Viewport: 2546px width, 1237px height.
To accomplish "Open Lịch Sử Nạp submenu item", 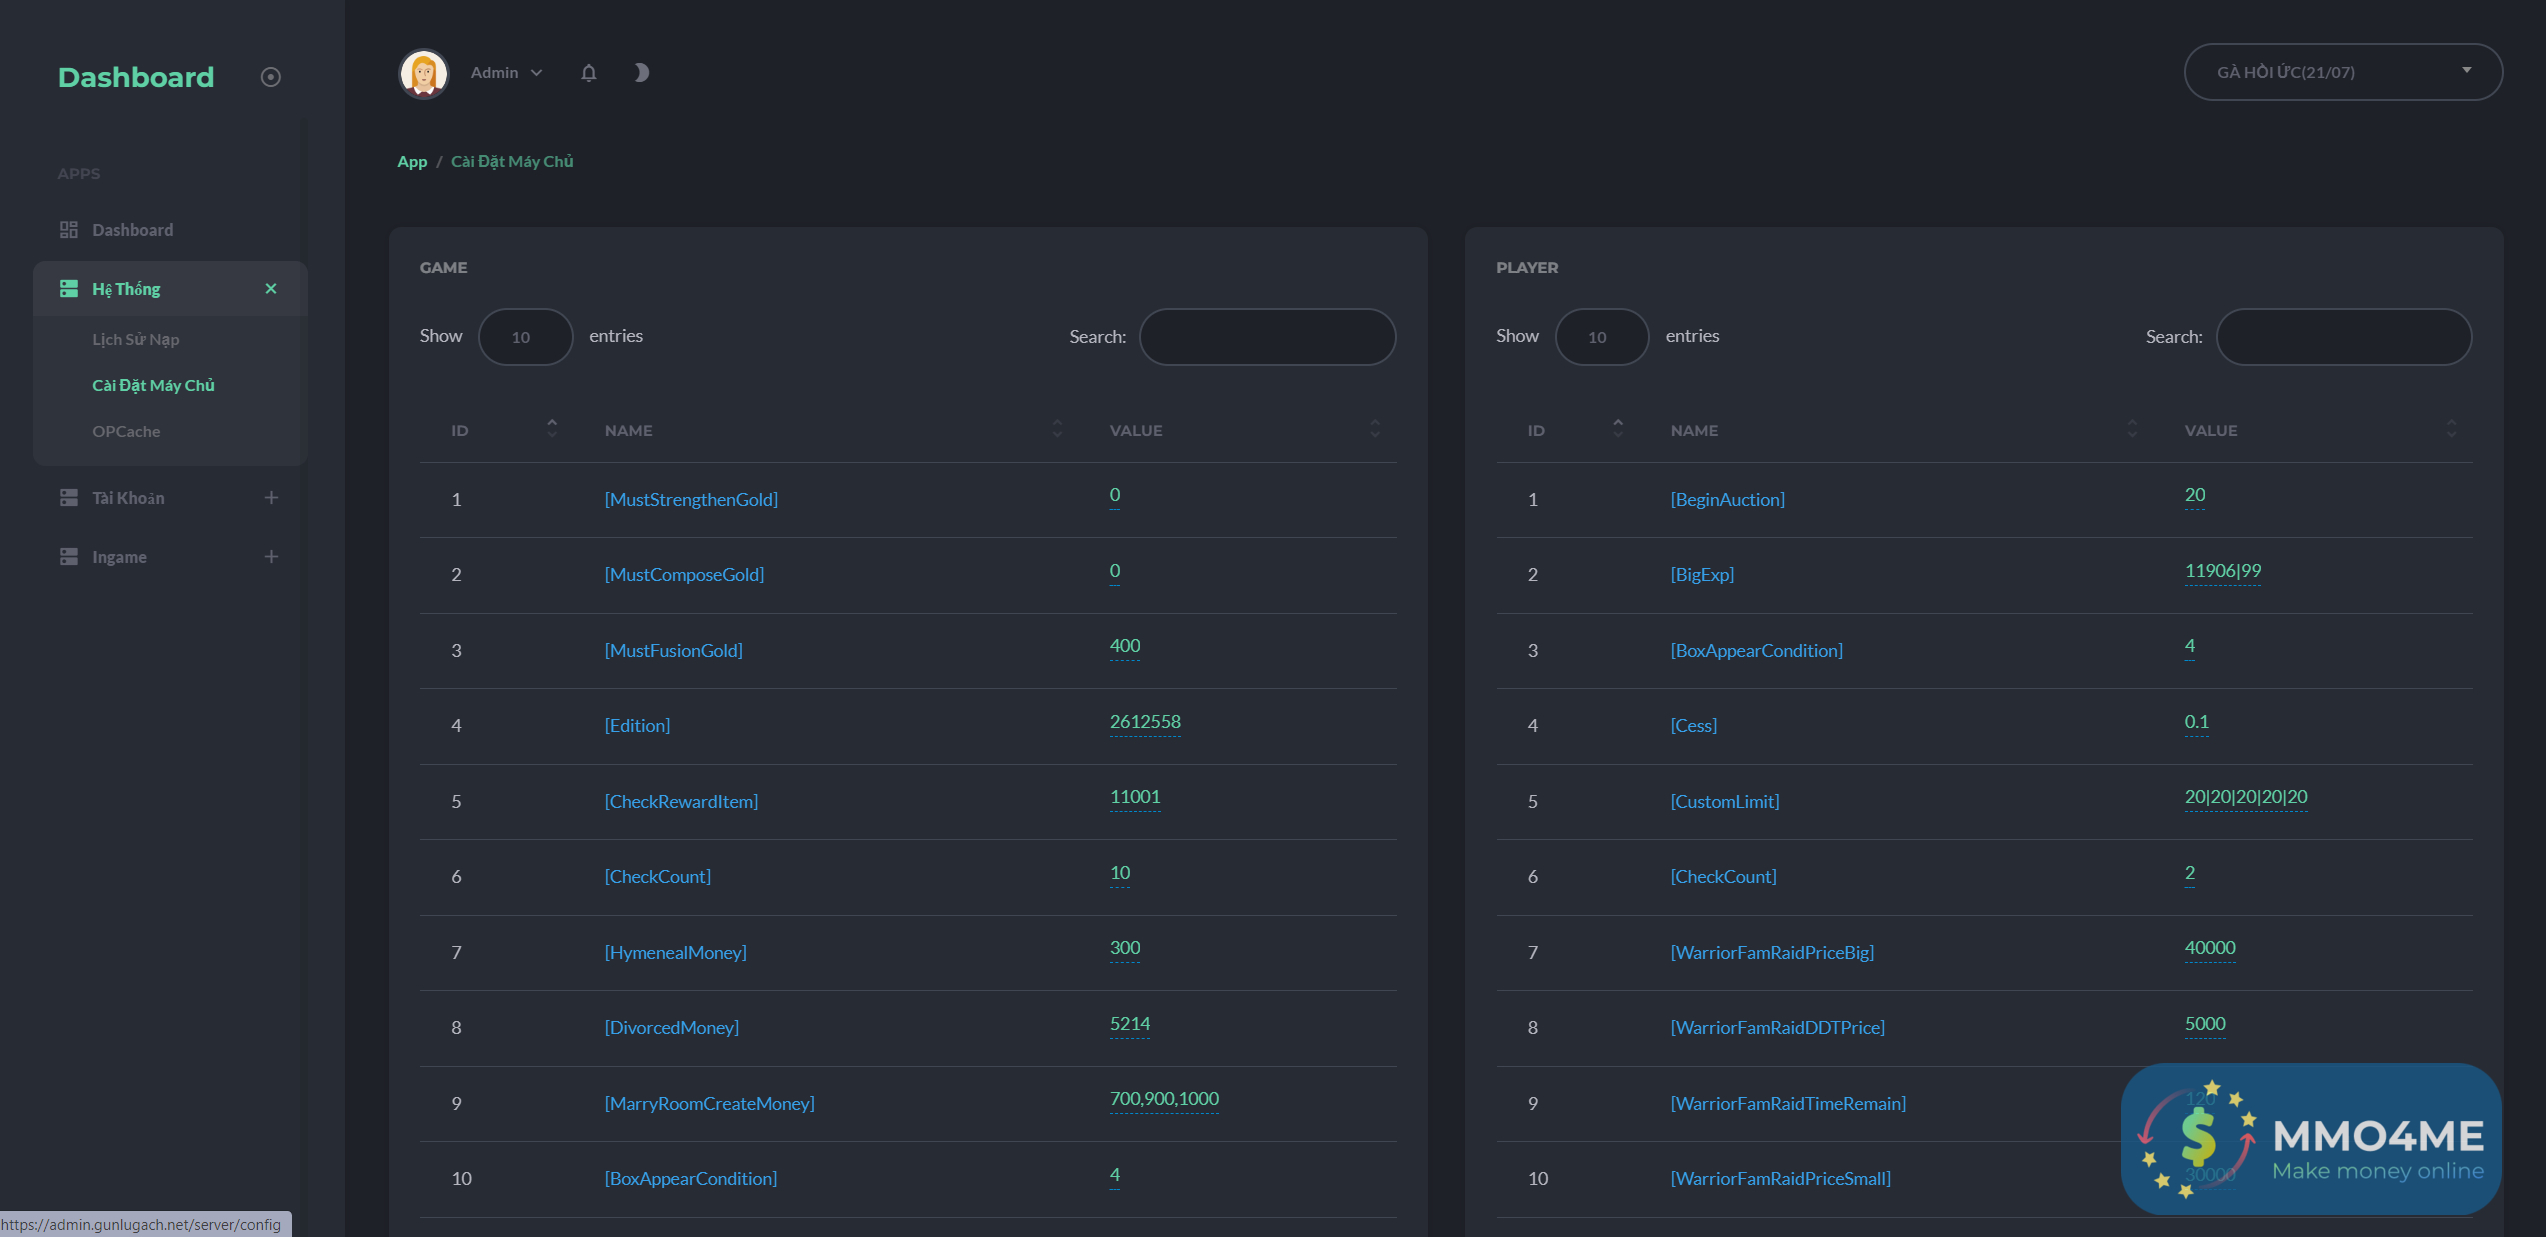I will [x=136, y=339].
